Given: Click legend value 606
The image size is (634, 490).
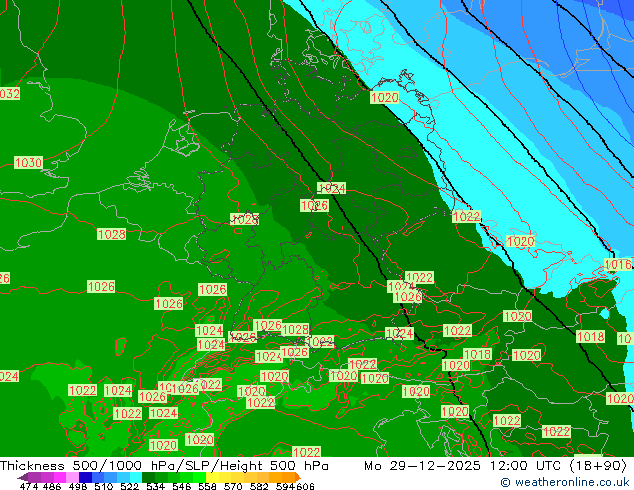Looking at the screenshot, I should point(304,486).
